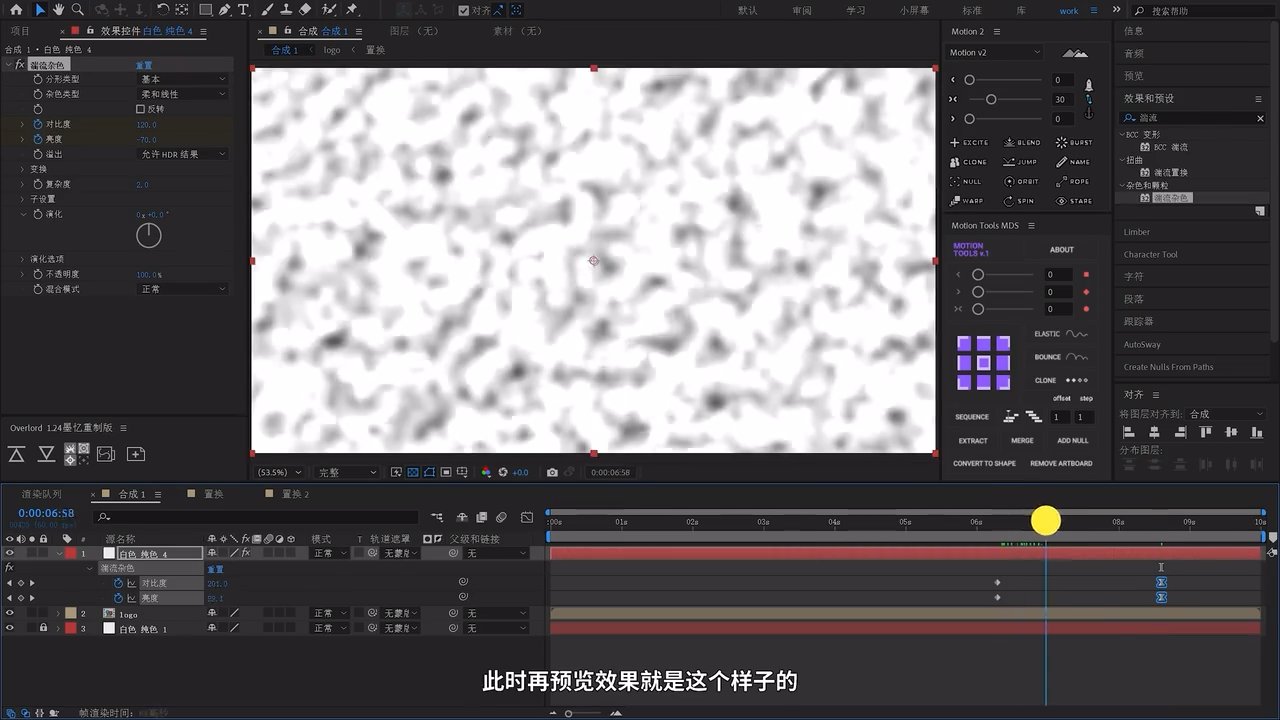The width and height of the screenshot is (1280, 720).
Task: Hide the logo layer with its eye icon
Action: (x=10, y=613)
